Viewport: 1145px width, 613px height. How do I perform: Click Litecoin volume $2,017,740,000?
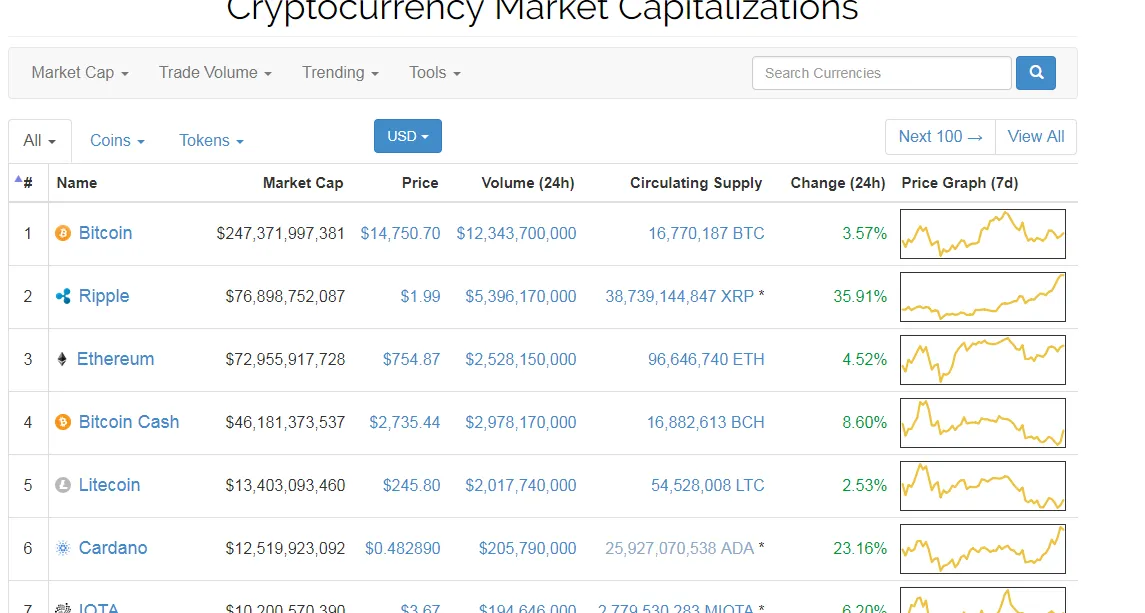521,484
